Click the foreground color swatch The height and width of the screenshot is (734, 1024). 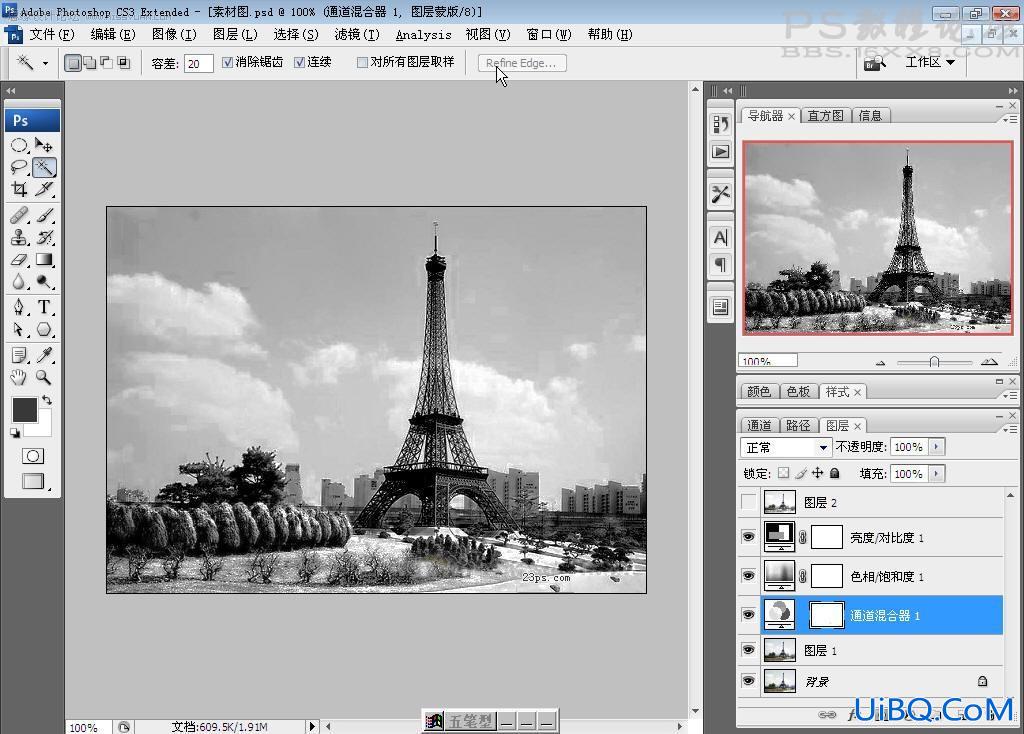coord(25,410)
